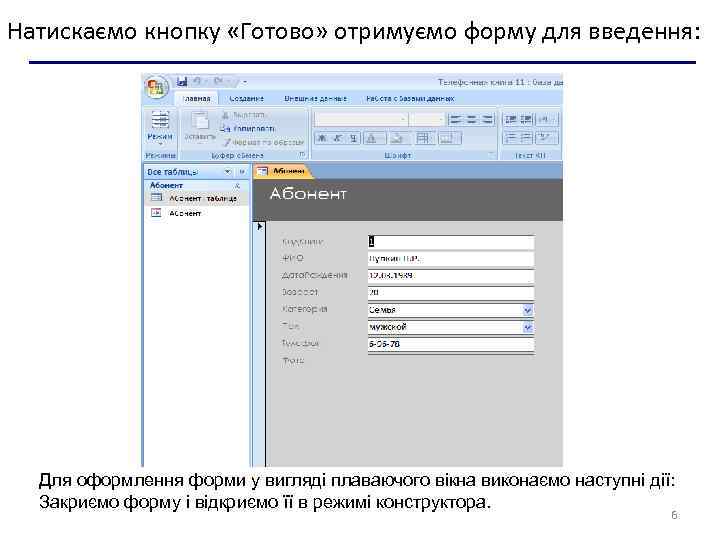Open the Буфер обмена dialog launcher
720x540 pixels.
(302, 155)
